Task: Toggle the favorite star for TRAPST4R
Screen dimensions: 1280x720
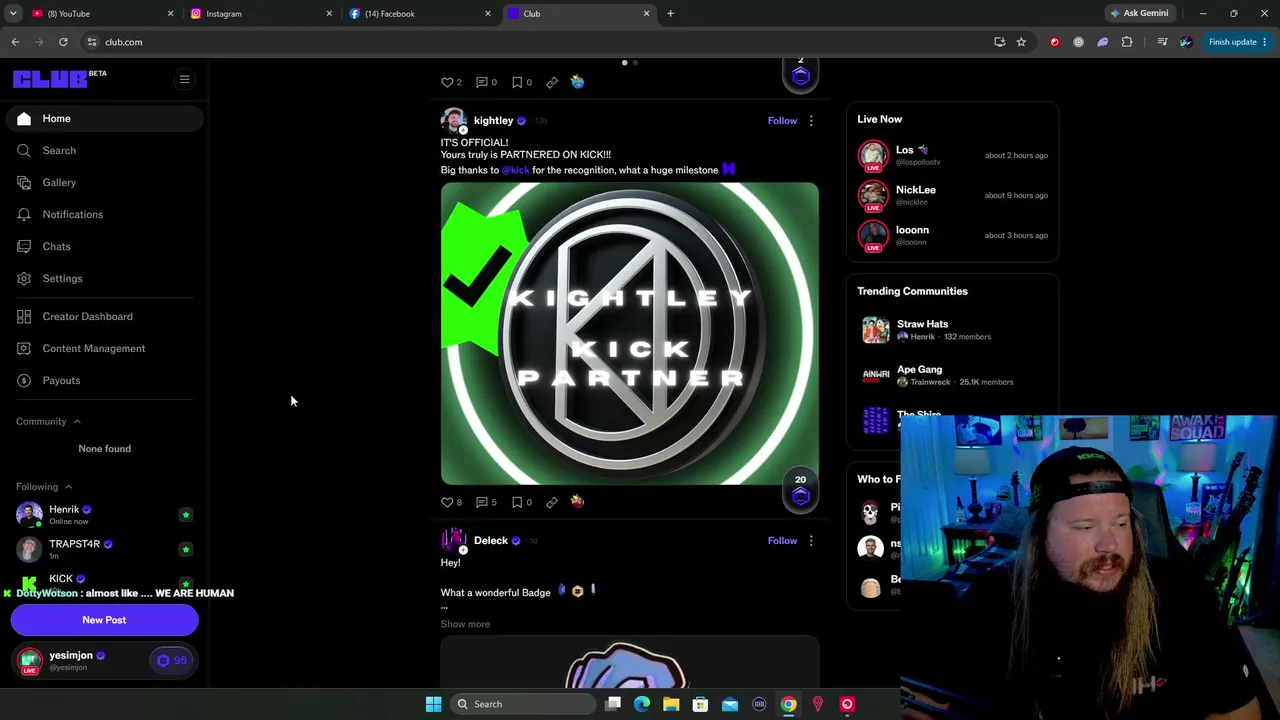Action: pyautogui.click(x=185, y=549)
